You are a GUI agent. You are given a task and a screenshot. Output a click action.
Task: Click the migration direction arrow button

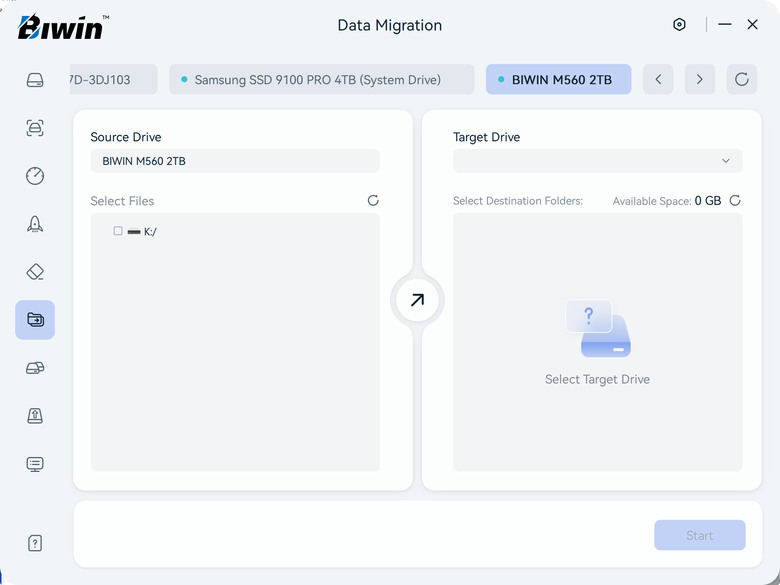pos(417,300)
